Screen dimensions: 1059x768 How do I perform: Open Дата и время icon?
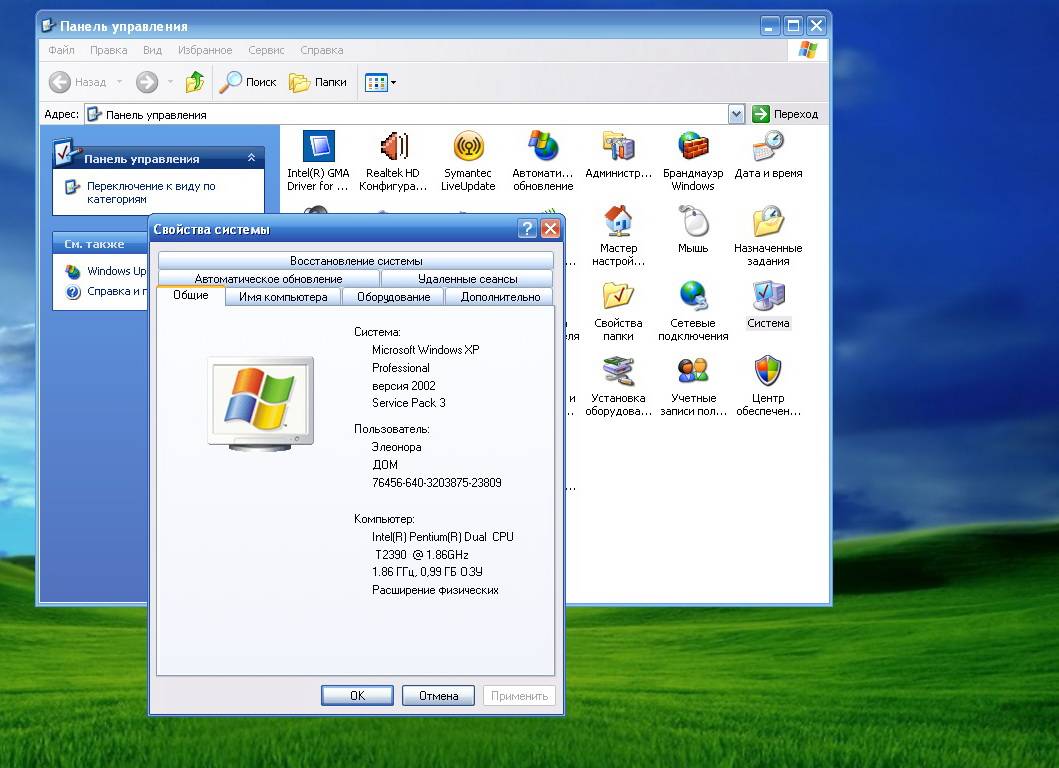[x=769, y=155]
